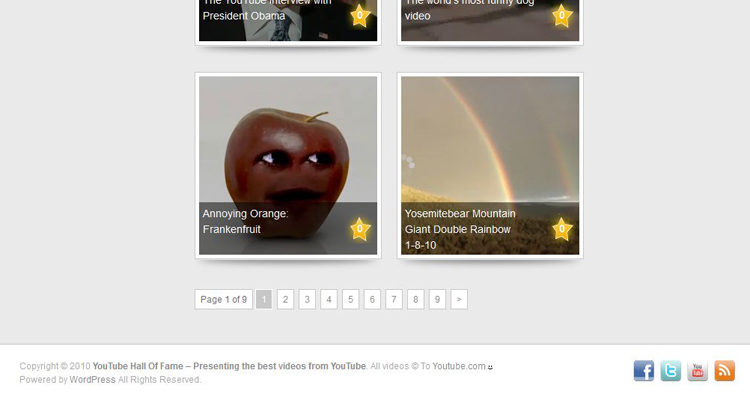
Task: Jump to page 9
Action: click(437, 300)
